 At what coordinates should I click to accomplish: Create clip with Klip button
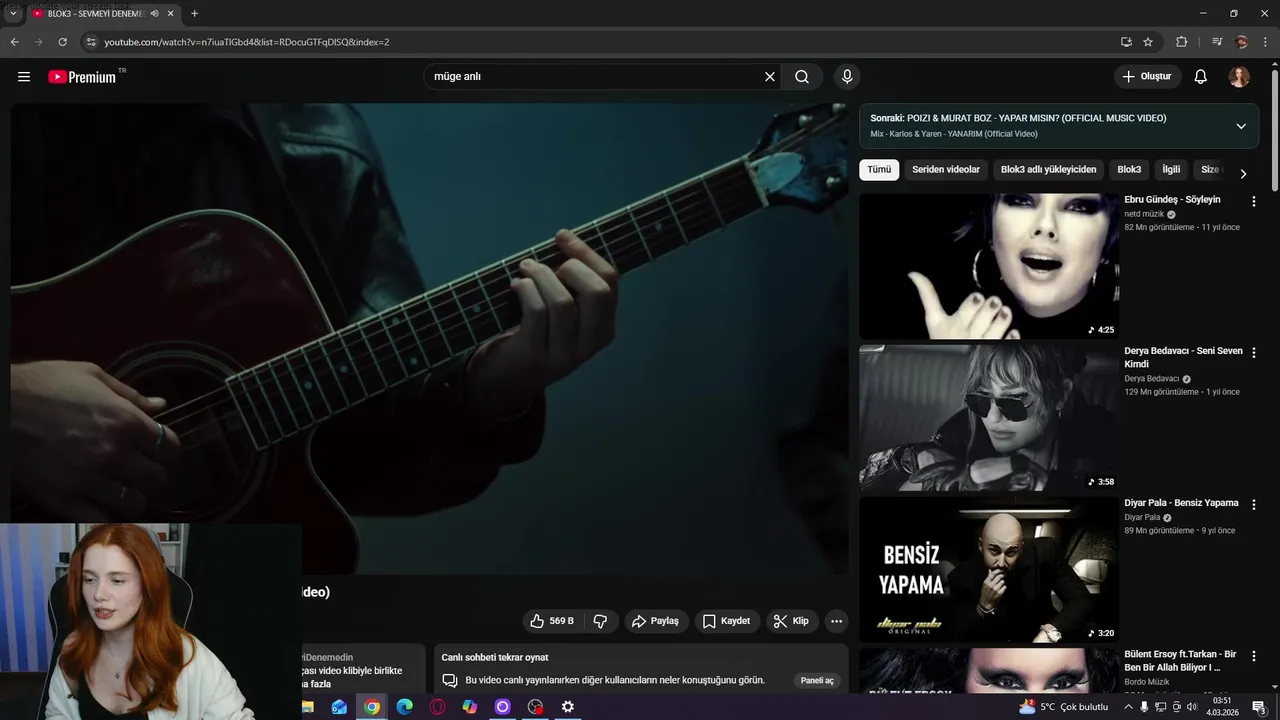(791, 621)
